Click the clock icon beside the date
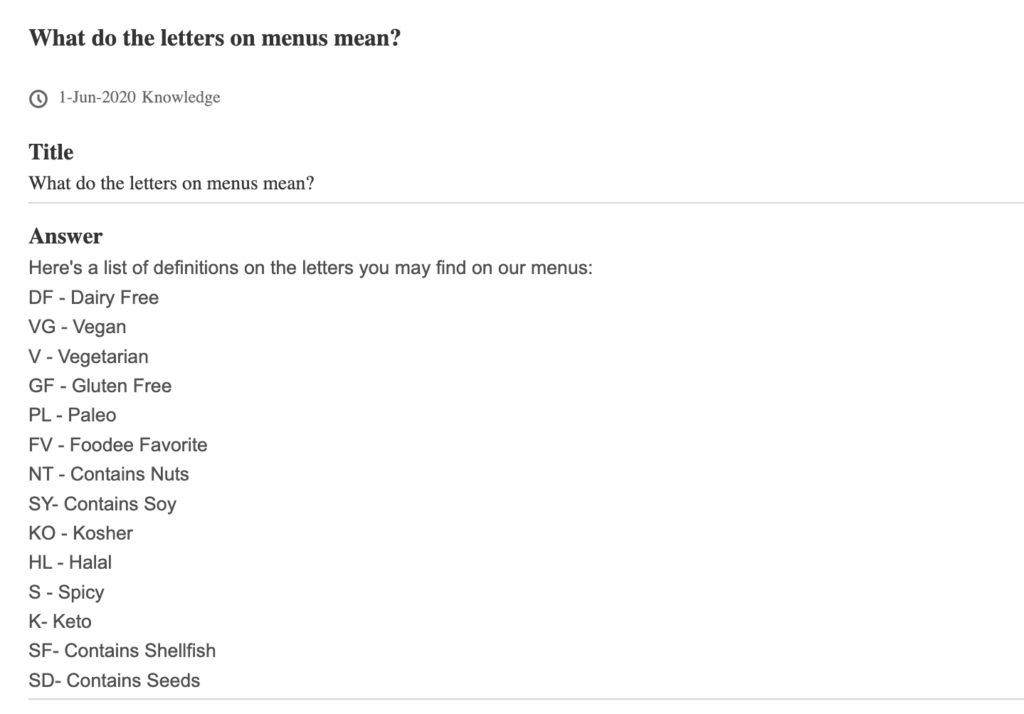1024x714 pixels. click(38, 99)
